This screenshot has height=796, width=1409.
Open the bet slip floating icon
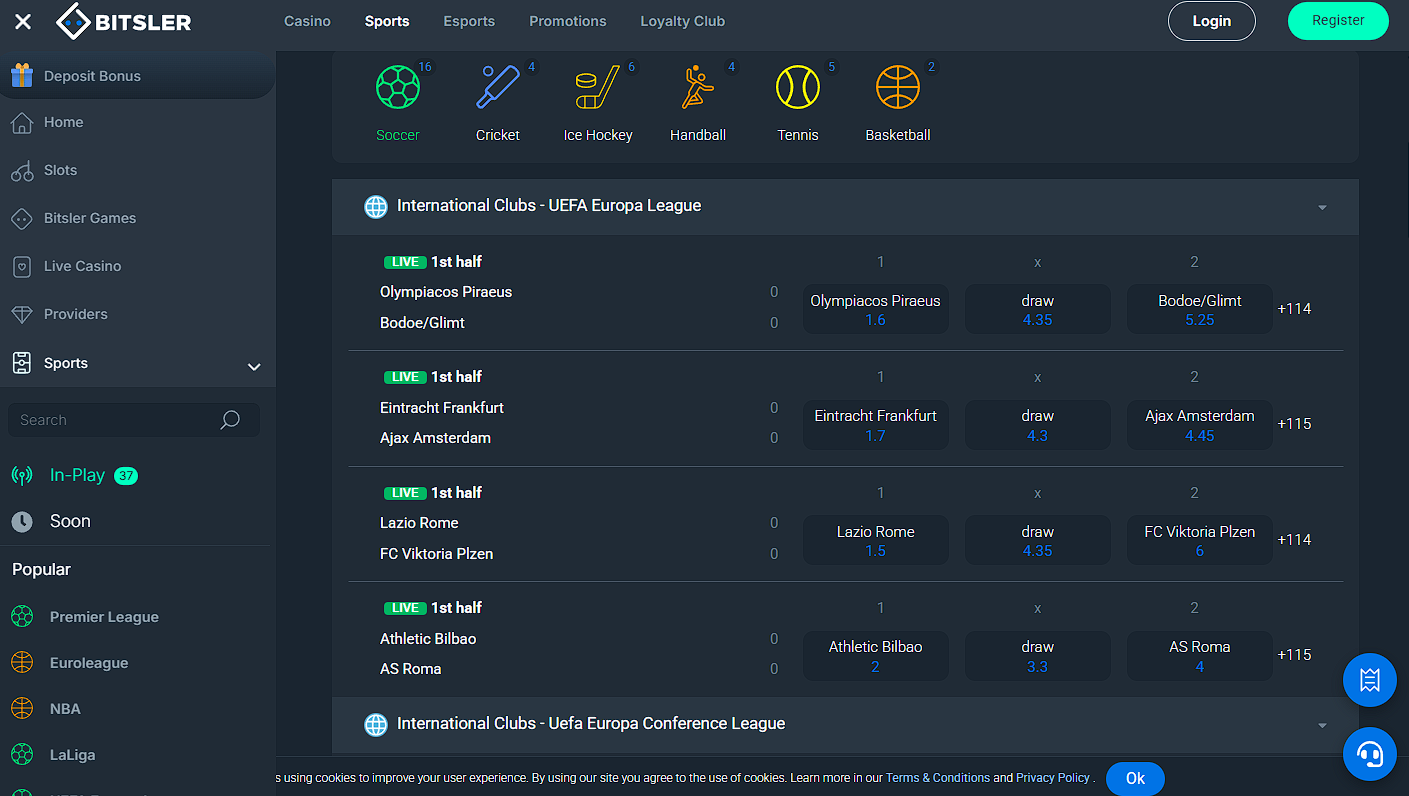click(x=1369, y=681)
